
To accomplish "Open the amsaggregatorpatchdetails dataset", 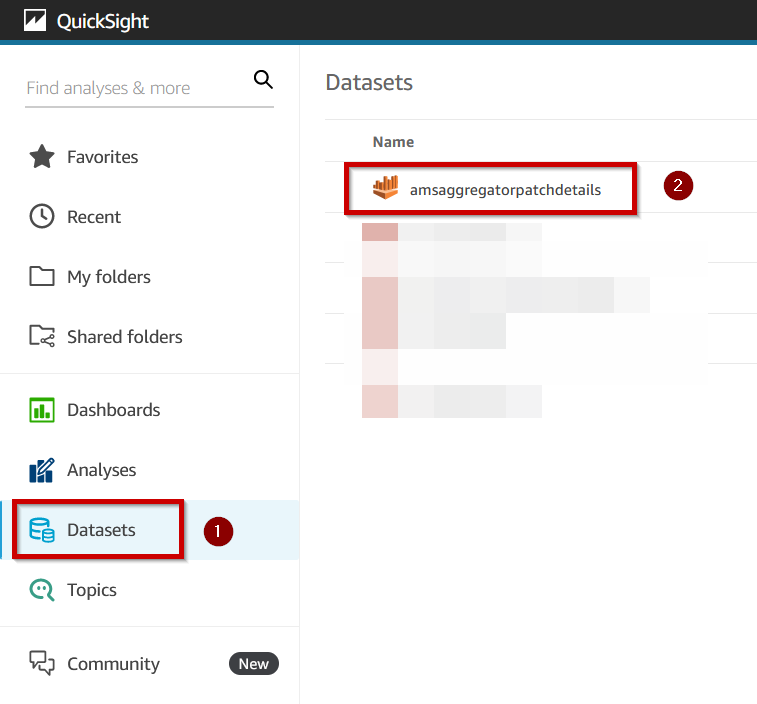I will pos(505,190).
